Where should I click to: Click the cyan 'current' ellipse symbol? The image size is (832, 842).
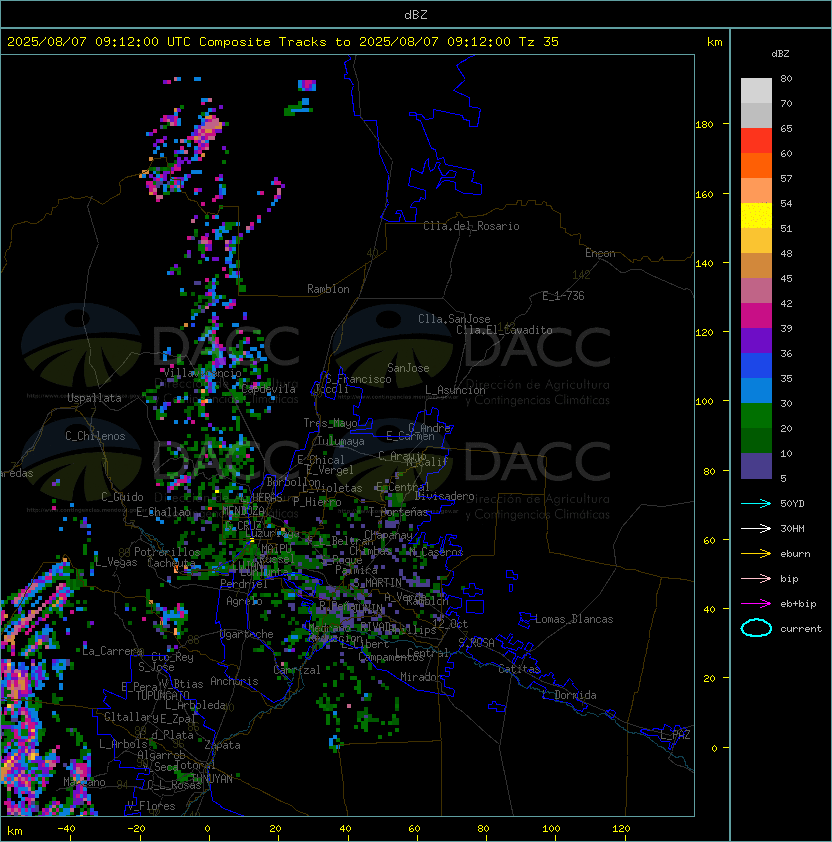[756, 628]
